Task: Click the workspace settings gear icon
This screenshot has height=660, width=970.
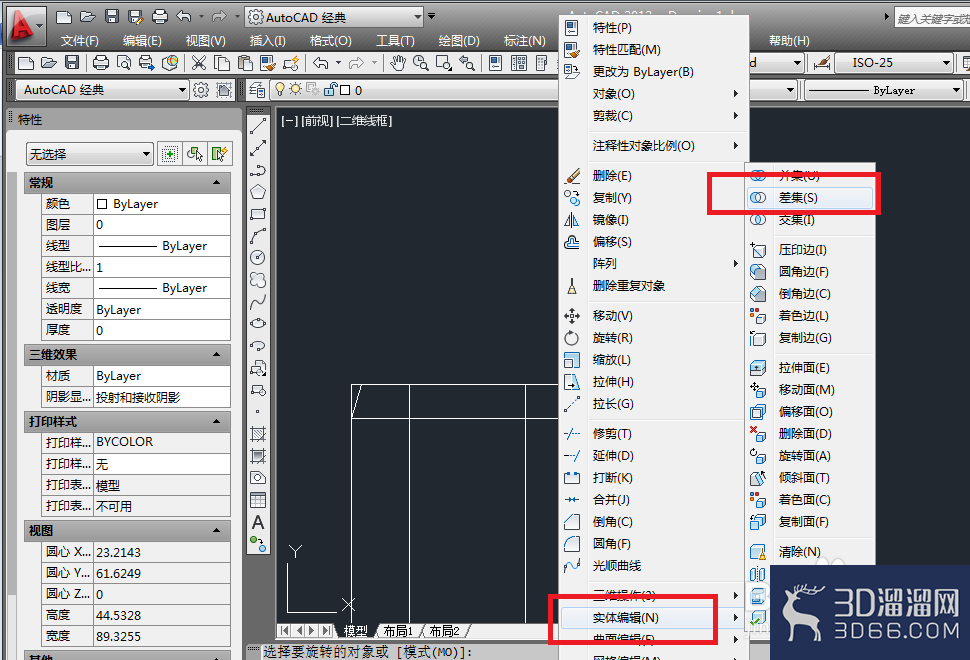Action: (x=201, y=90)
